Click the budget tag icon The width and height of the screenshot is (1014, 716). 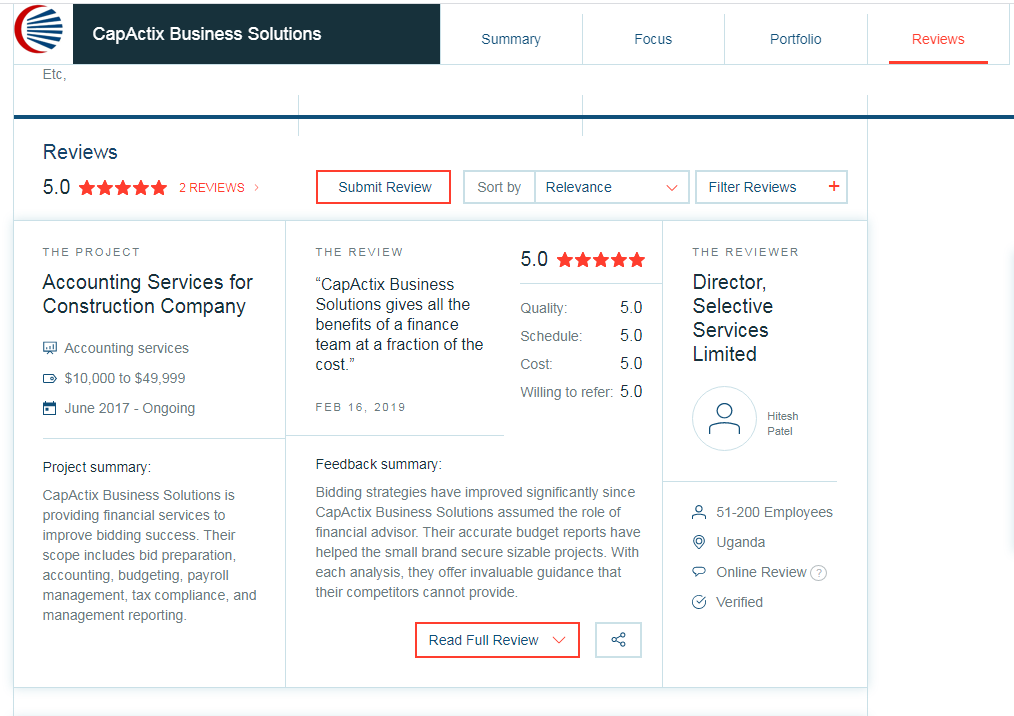[x=50, y=378]
